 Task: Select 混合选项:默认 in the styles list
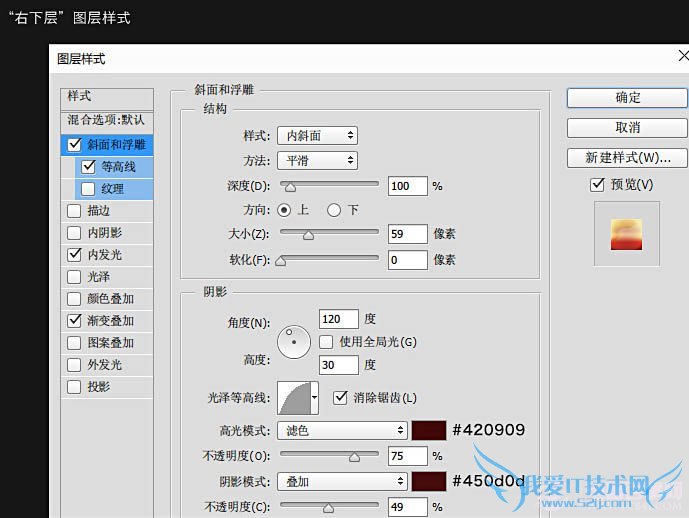point(106,120)
